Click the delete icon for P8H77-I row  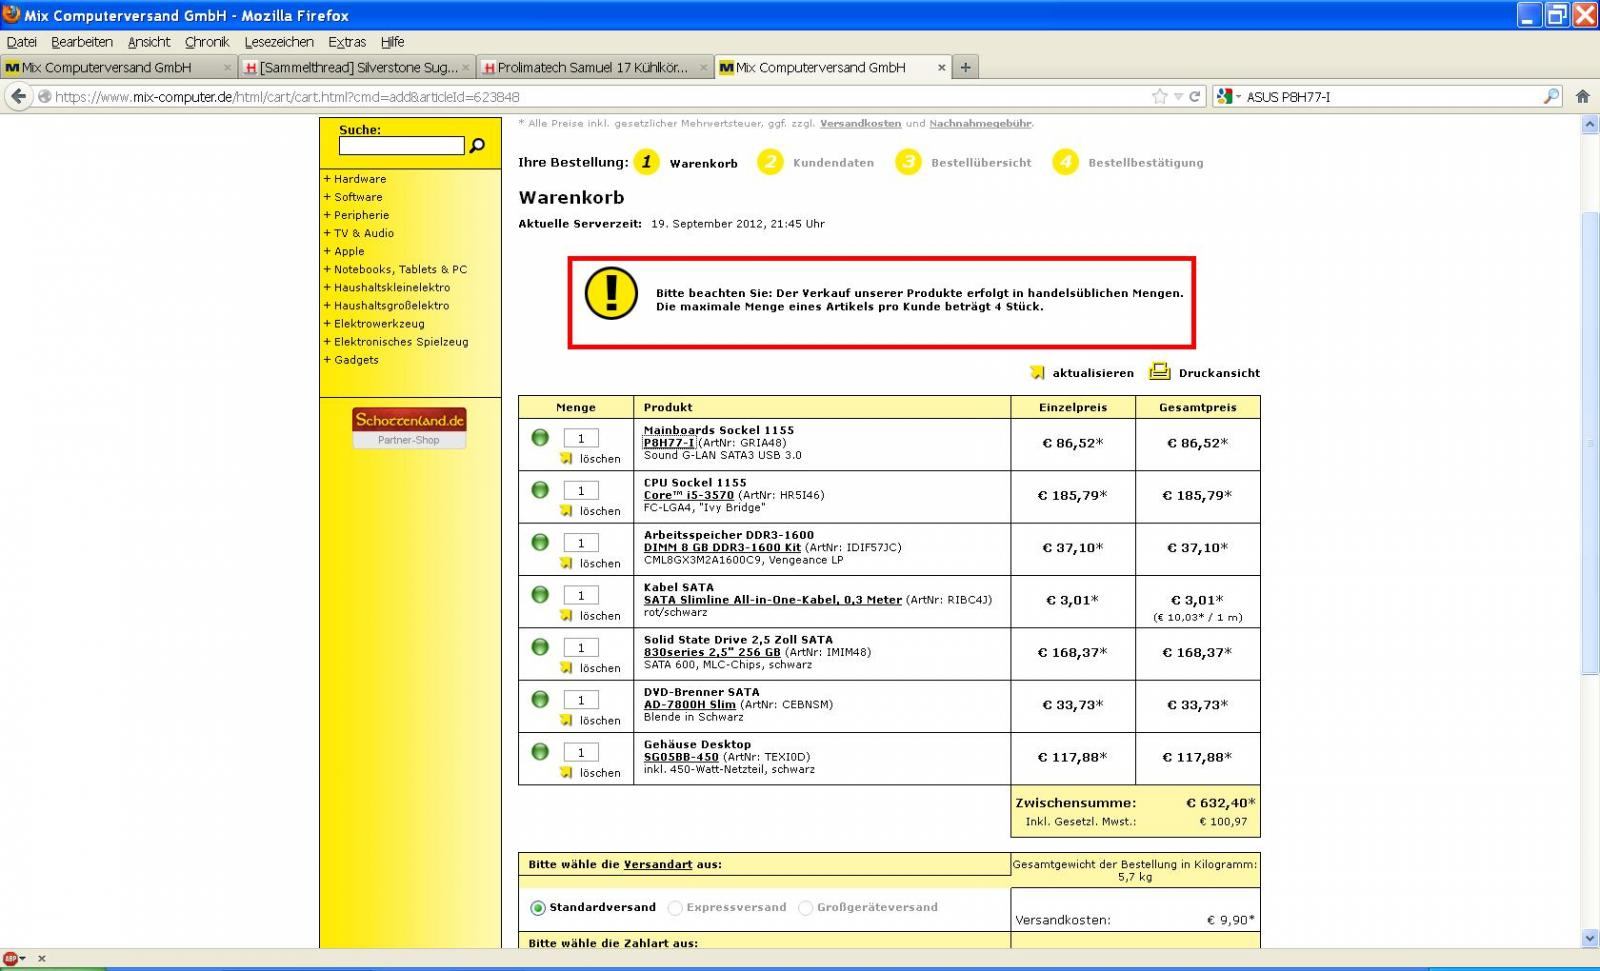point(566,458)
